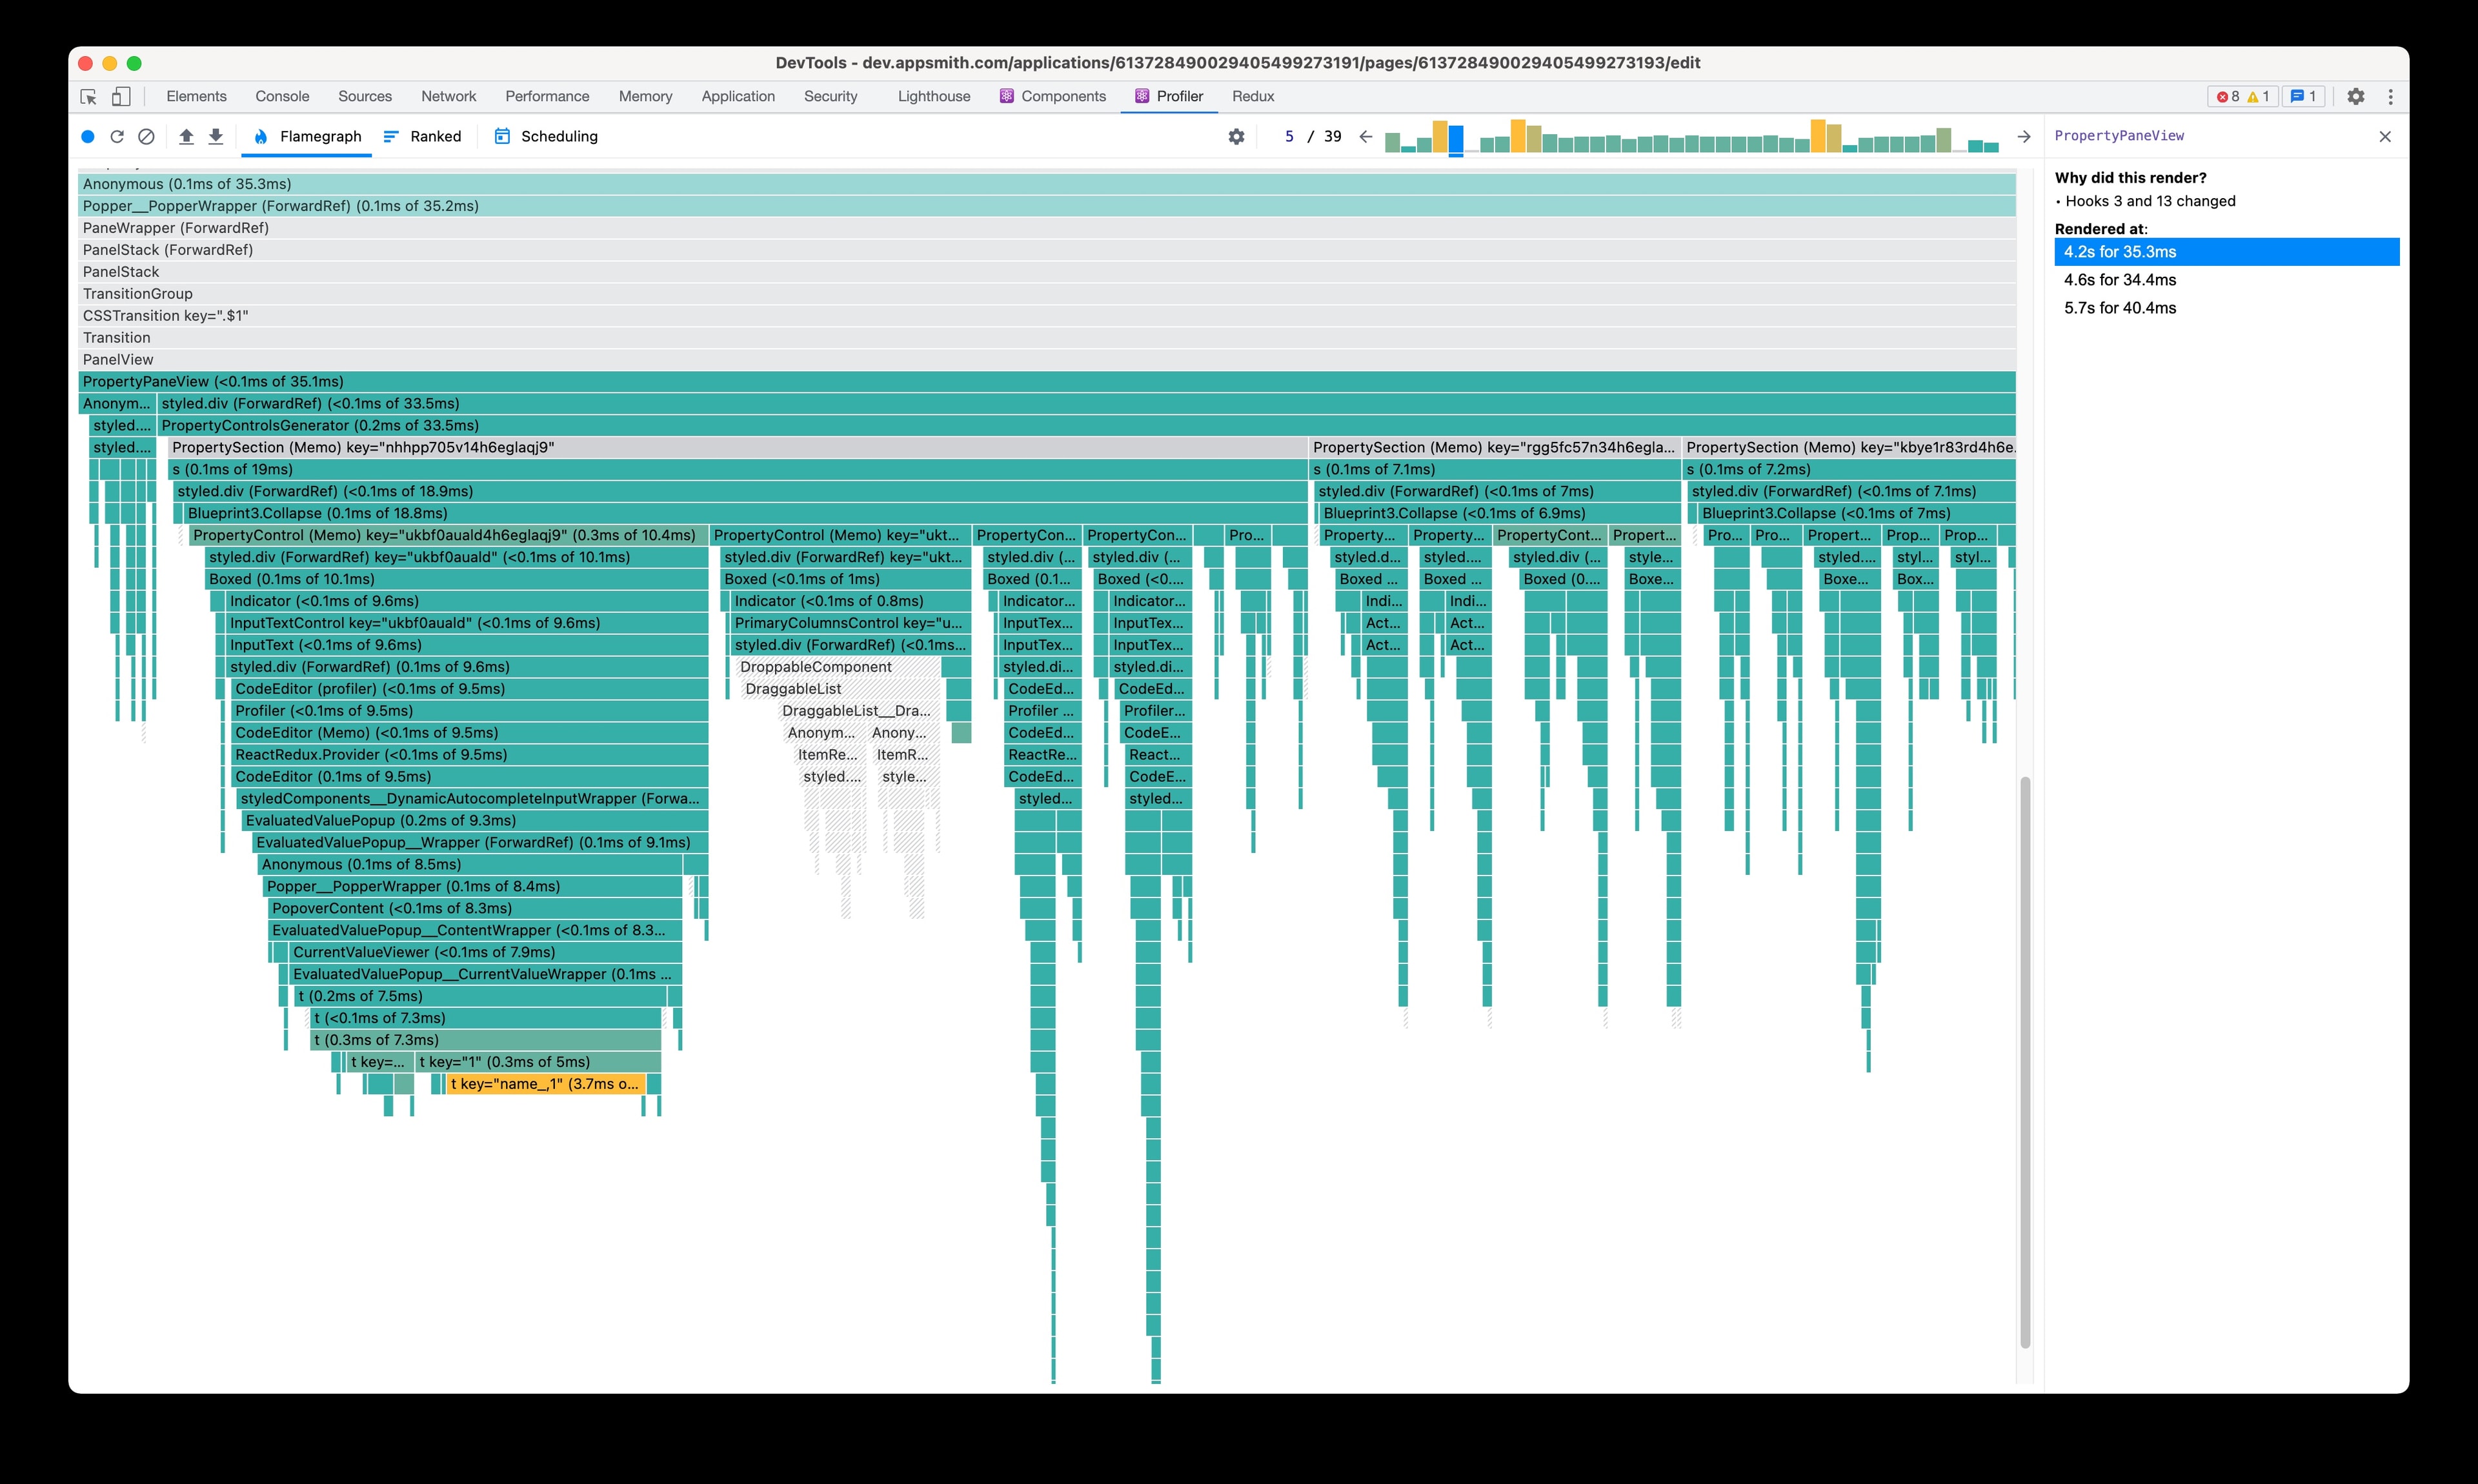
Task: Open the Performance panel tab
Action: click(547, 96)
